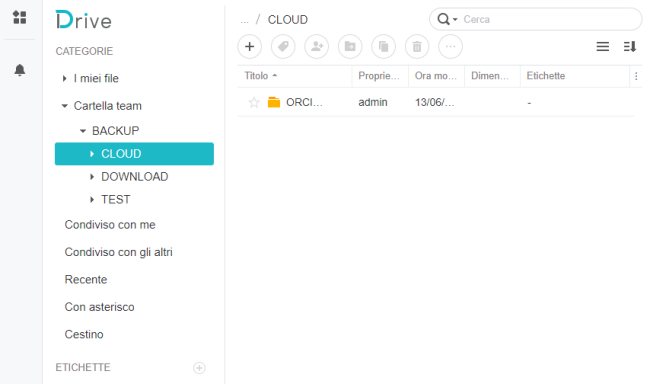Sort by the Proprie... column header
Screen dimensions: 650x384
pyautogui.click(x=380, y=76)
